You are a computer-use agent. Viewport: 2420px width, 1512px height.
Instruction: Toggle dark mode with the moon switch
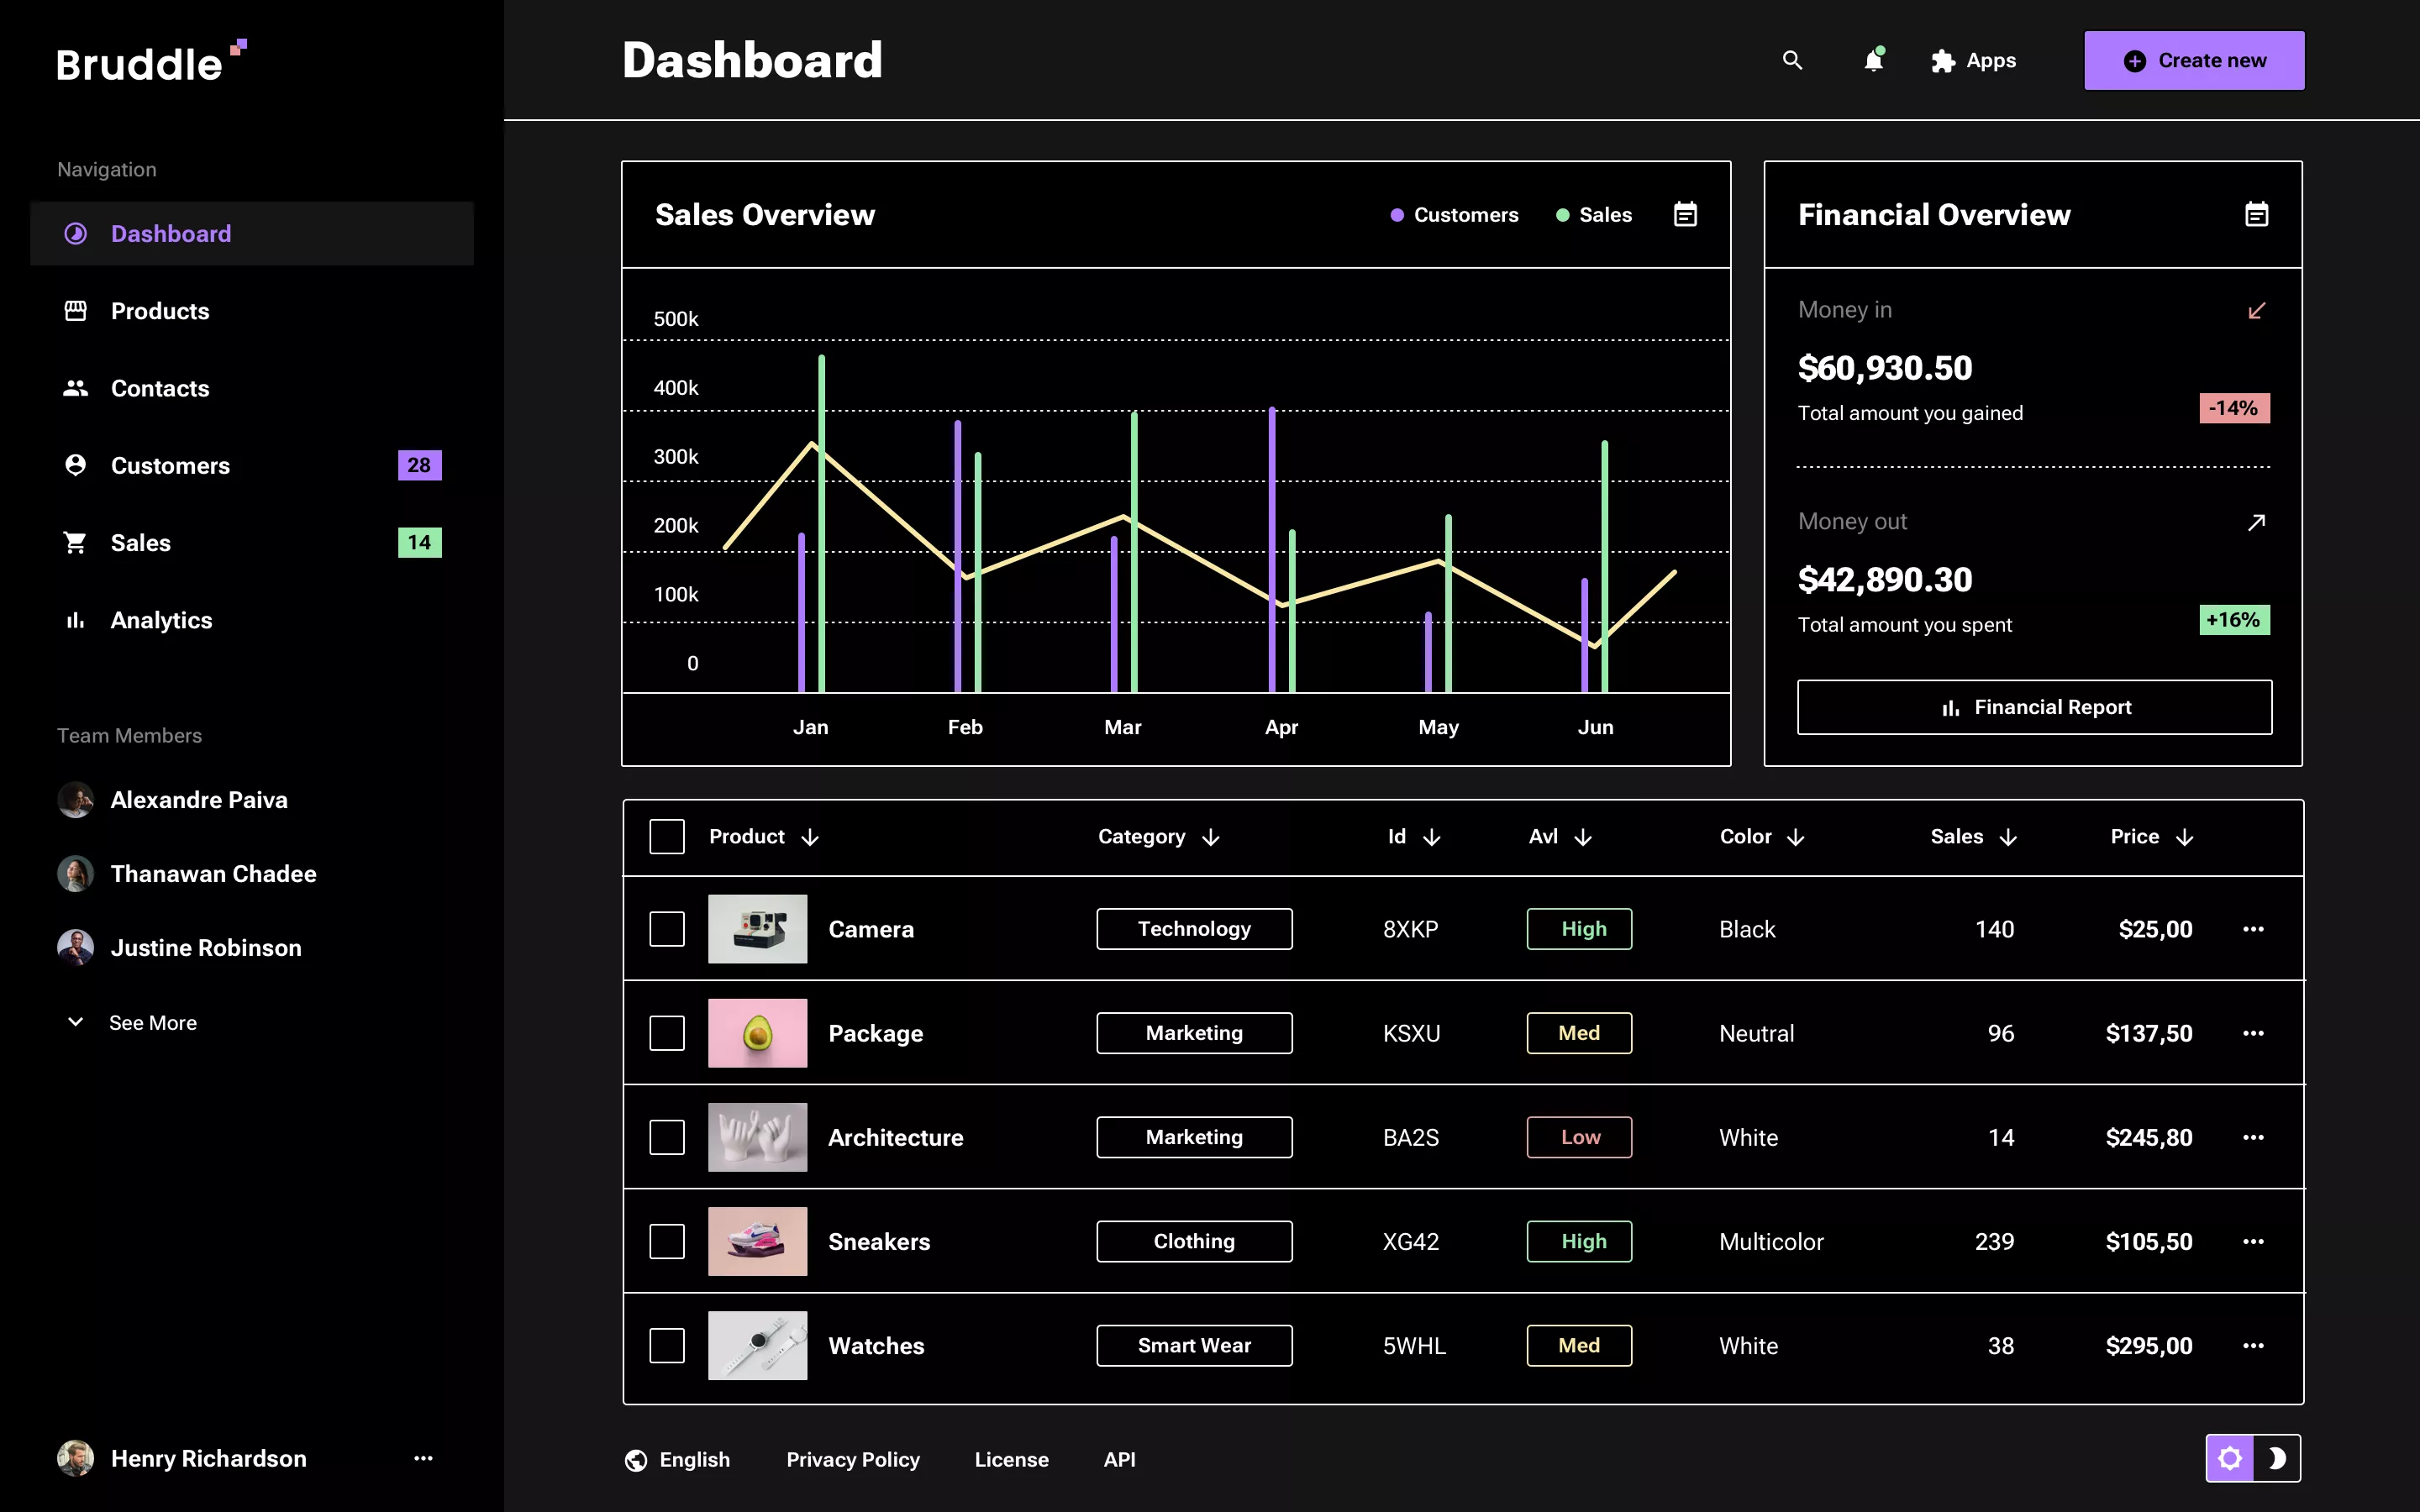pos(2278,1458)
